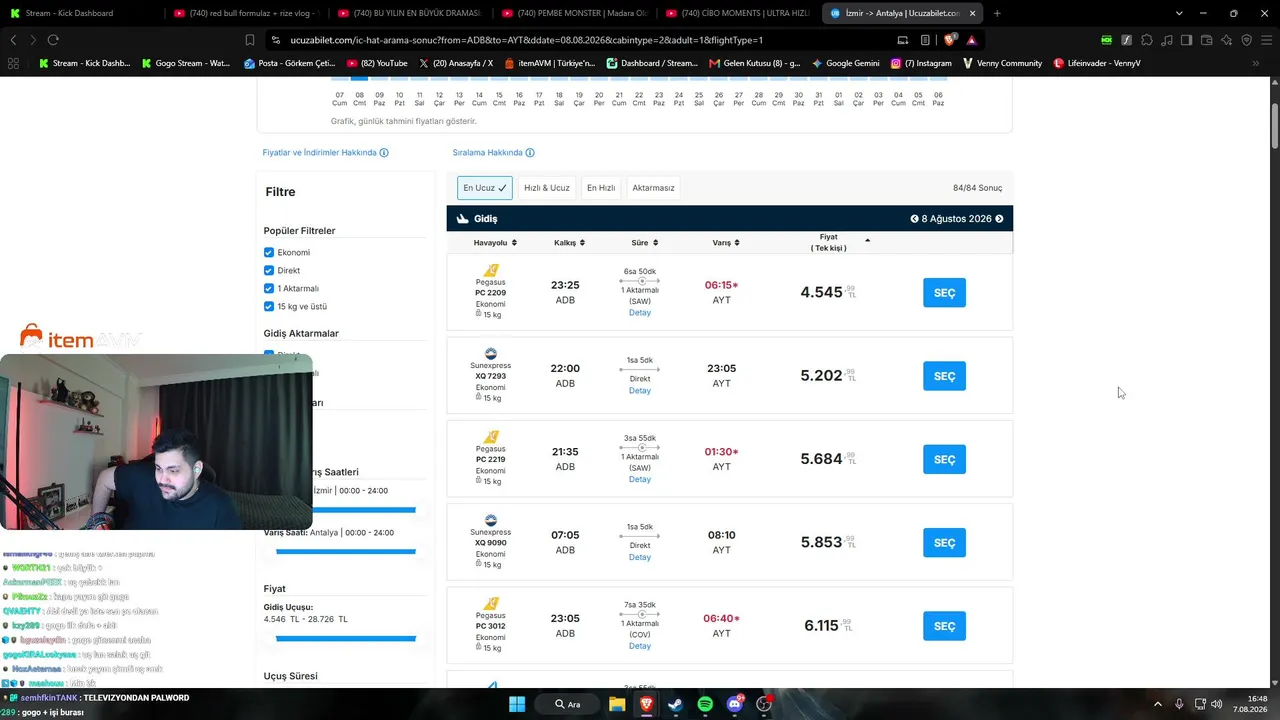Screen dimensions: 1280x720
Task: Click the browser back arrow
Action: 13,40
